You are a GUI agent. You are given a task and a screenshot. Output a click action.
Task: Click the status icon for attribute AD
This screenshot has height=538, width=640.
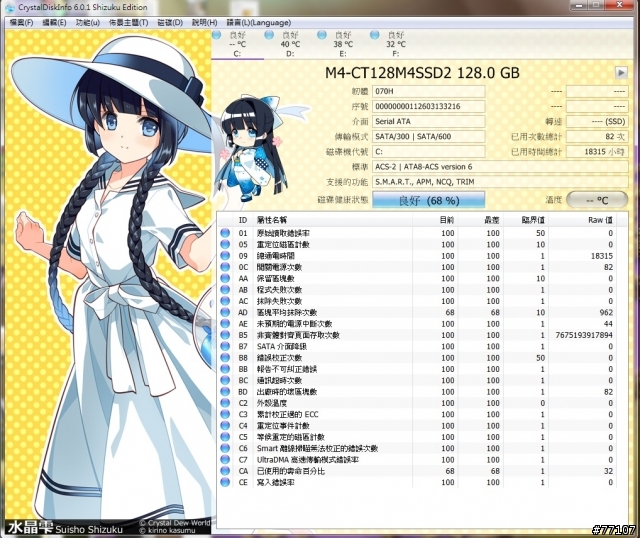click(x=225, y=312)
